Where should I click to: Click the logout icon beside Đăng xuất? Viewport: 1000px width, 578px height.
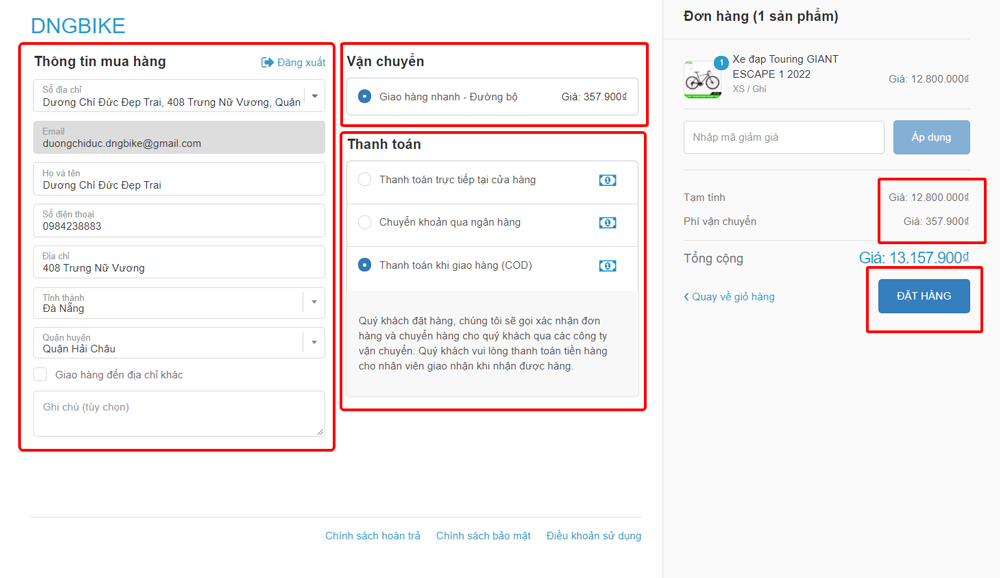click(x=267, y=62)
